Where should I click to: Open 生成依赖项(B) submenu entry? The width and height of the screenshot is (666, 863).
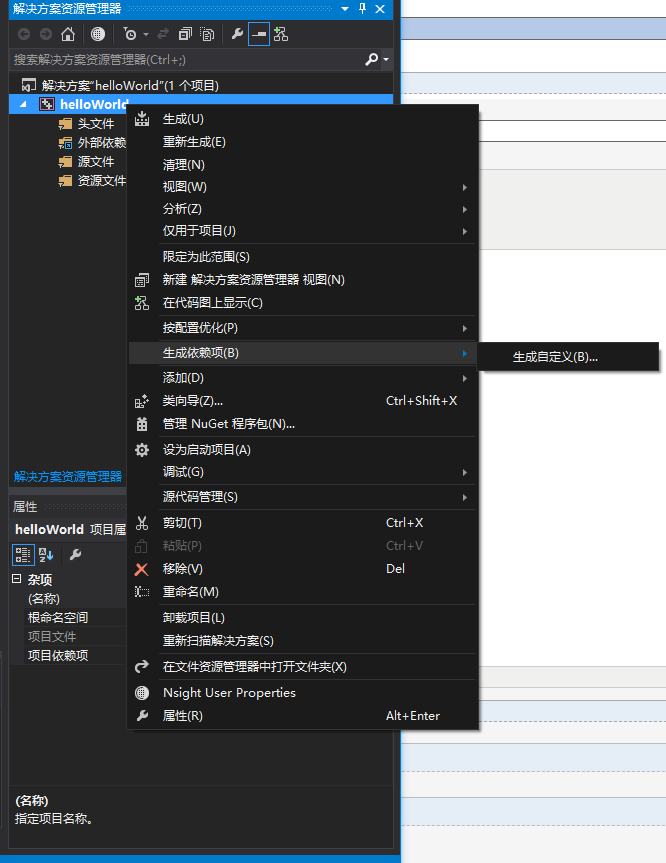(302, 353)
